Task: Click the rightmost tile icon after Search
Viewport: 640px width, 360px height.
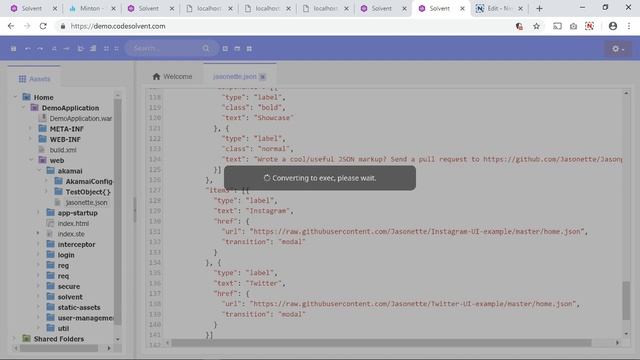Action: 249,49
